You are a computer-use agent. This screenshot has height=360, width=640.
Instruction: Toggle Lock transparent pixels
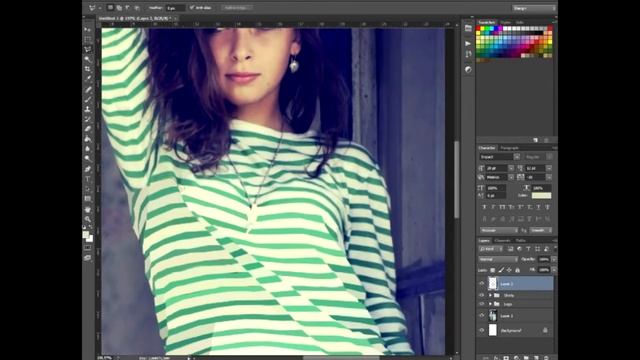pos(493,270)
